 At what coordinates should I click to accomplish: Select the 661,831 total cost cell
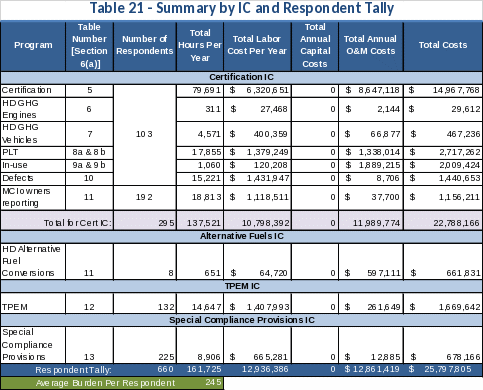443,261
